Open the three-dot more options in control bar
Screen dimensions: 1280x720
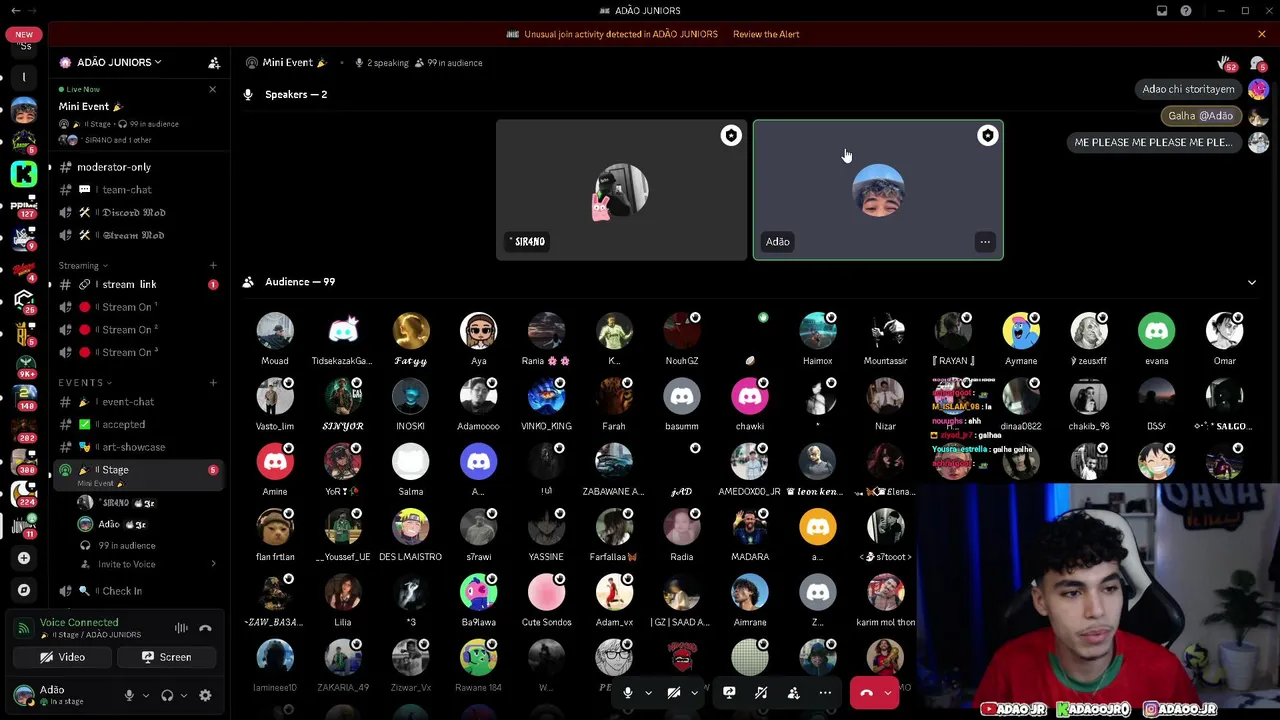pyautogui.click(x=825, y=692)
